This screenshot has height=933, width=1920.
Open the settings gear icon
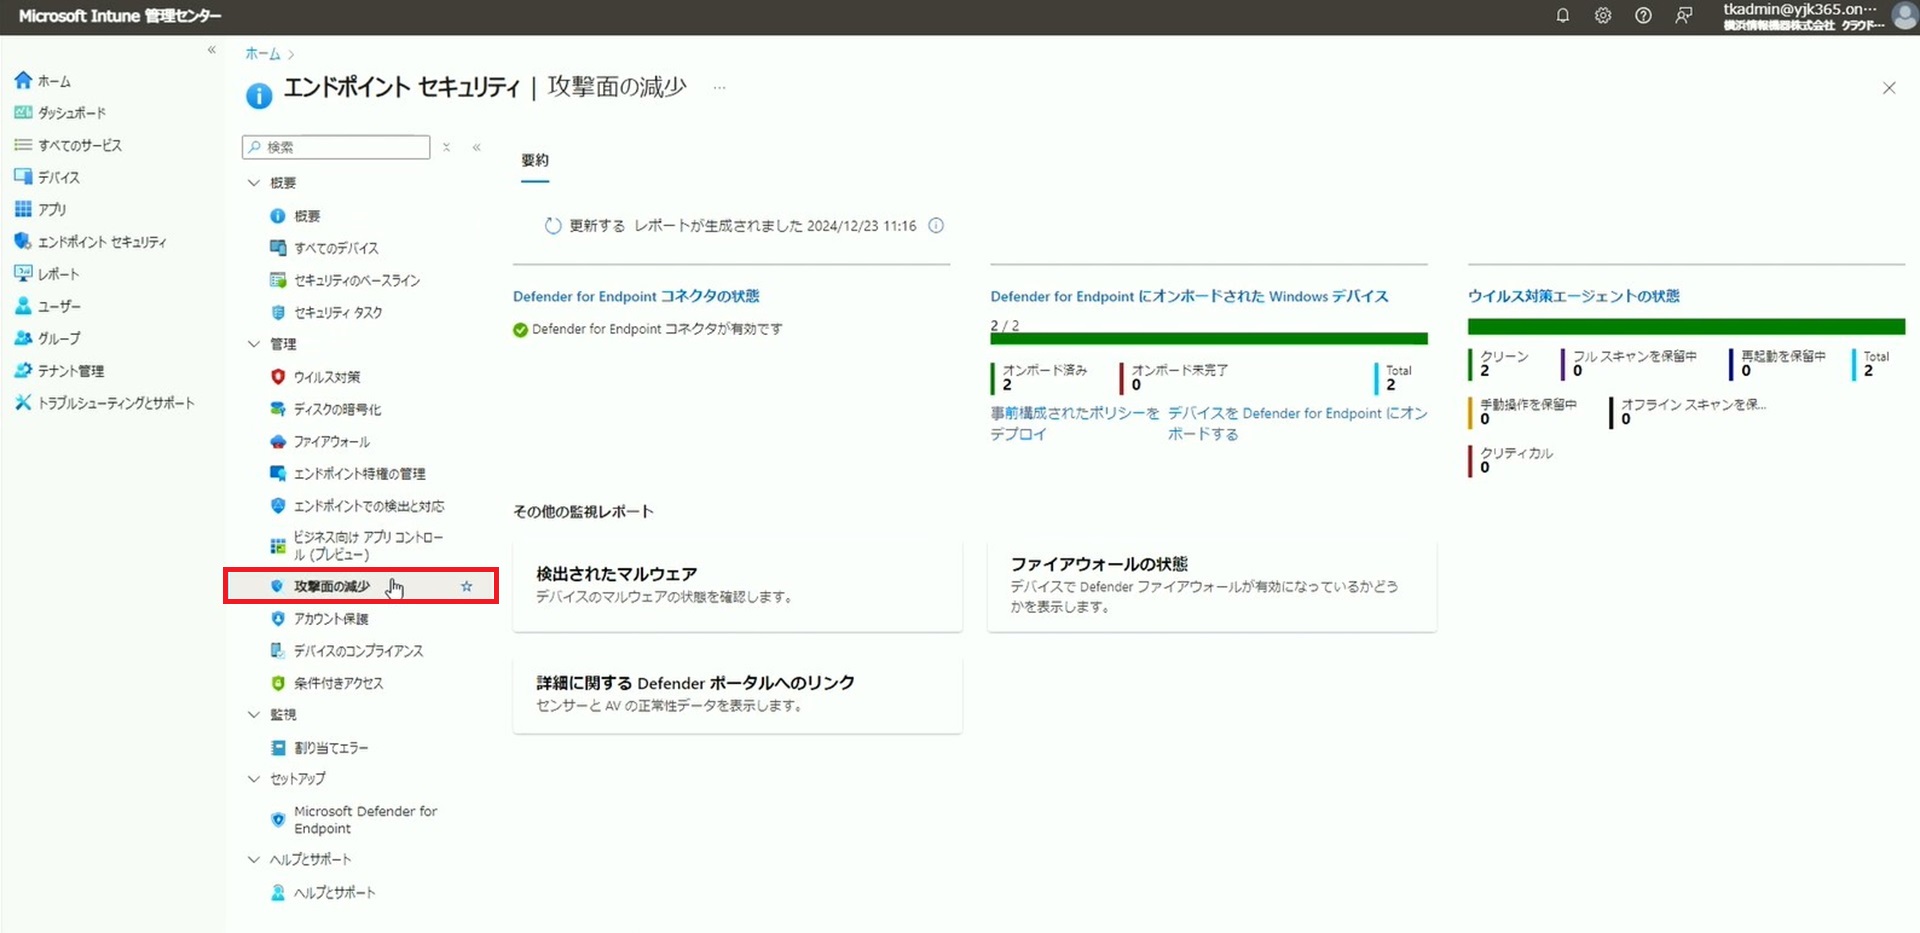click(x=1603, y=16)
